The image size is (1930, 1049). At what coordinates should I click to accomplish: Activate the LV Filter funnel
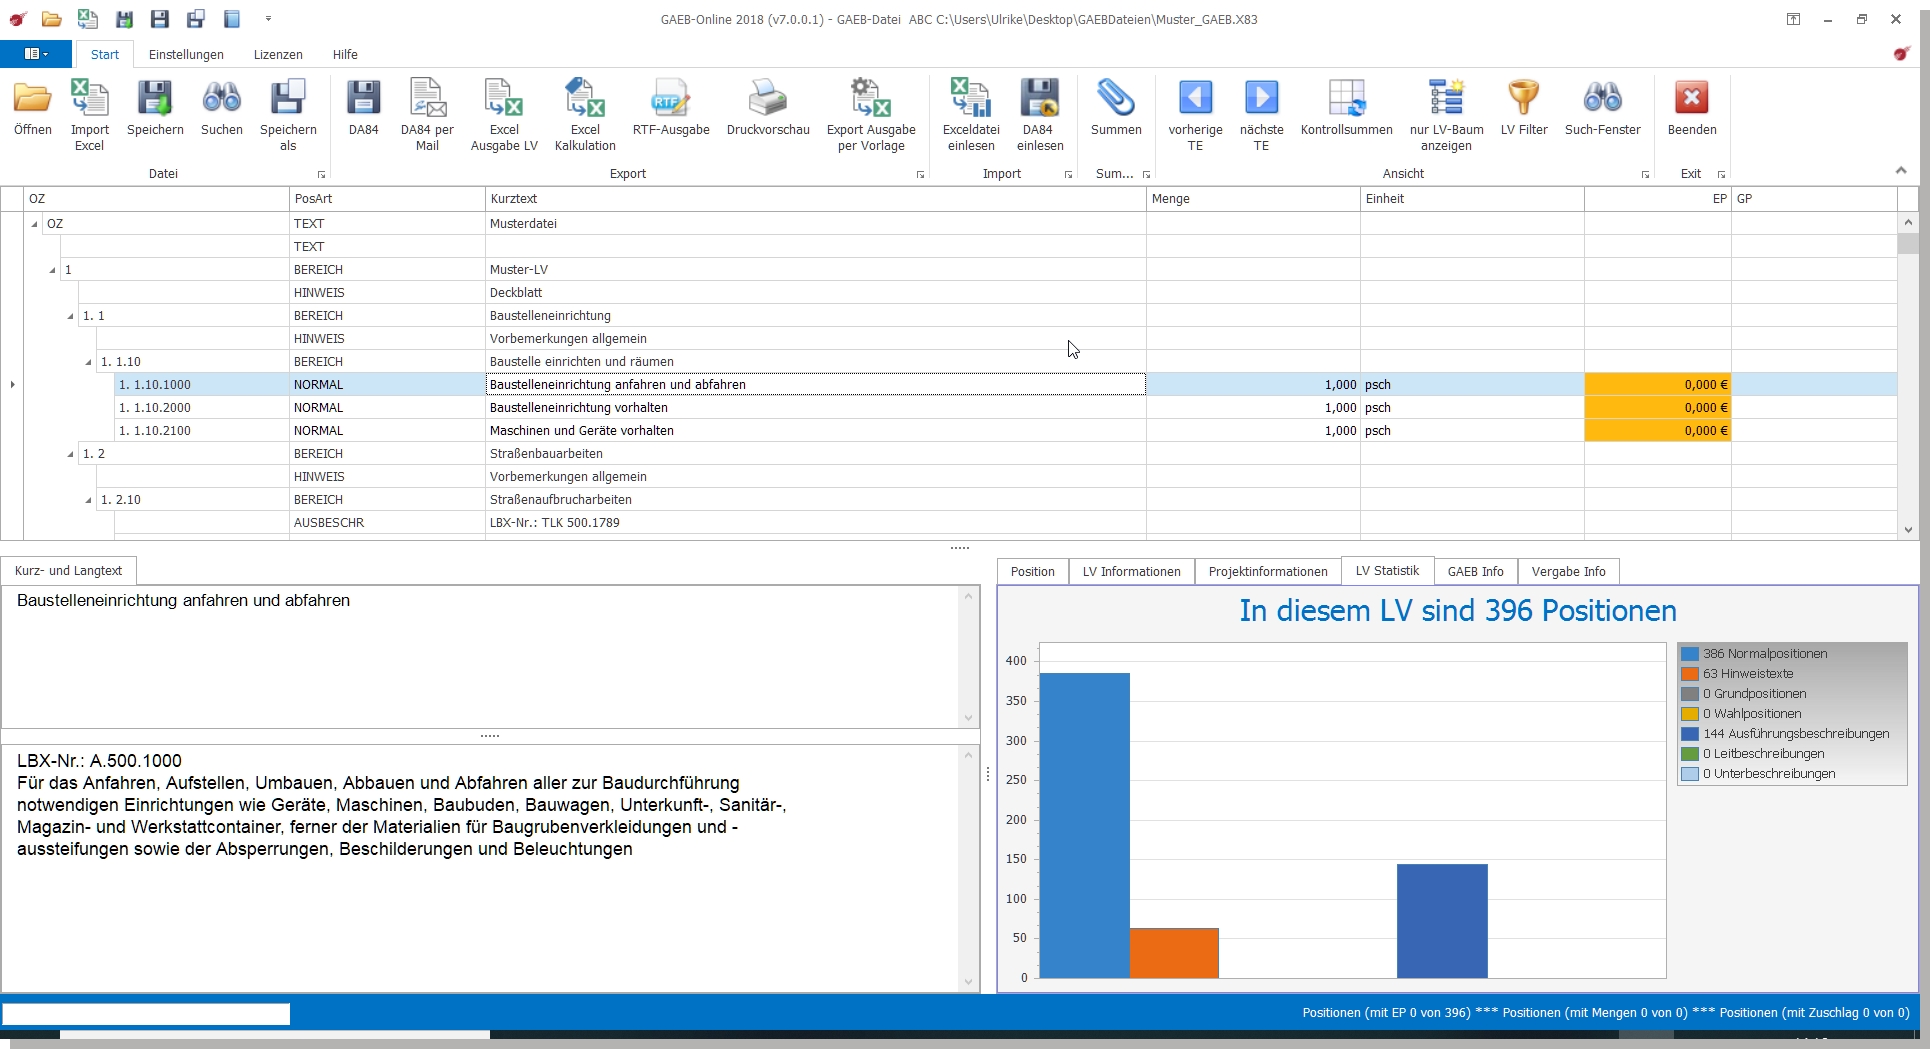point(1523,99)
